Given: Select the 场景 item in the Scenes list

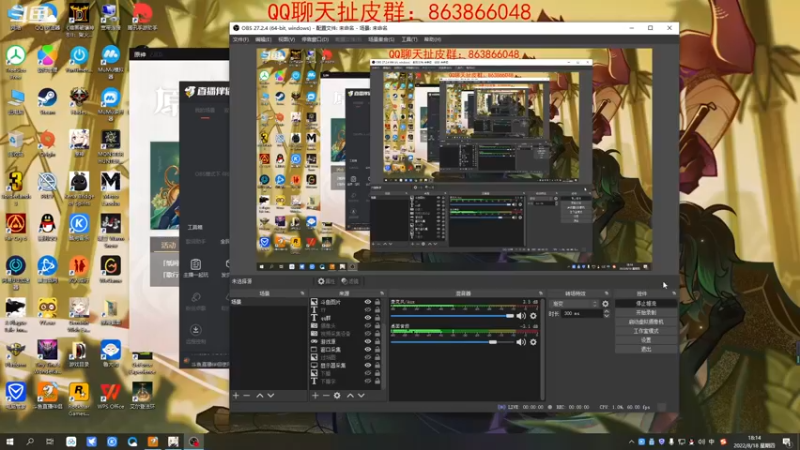Looking at the screenshot, I should pyautogui.click(x=268, y=302).
